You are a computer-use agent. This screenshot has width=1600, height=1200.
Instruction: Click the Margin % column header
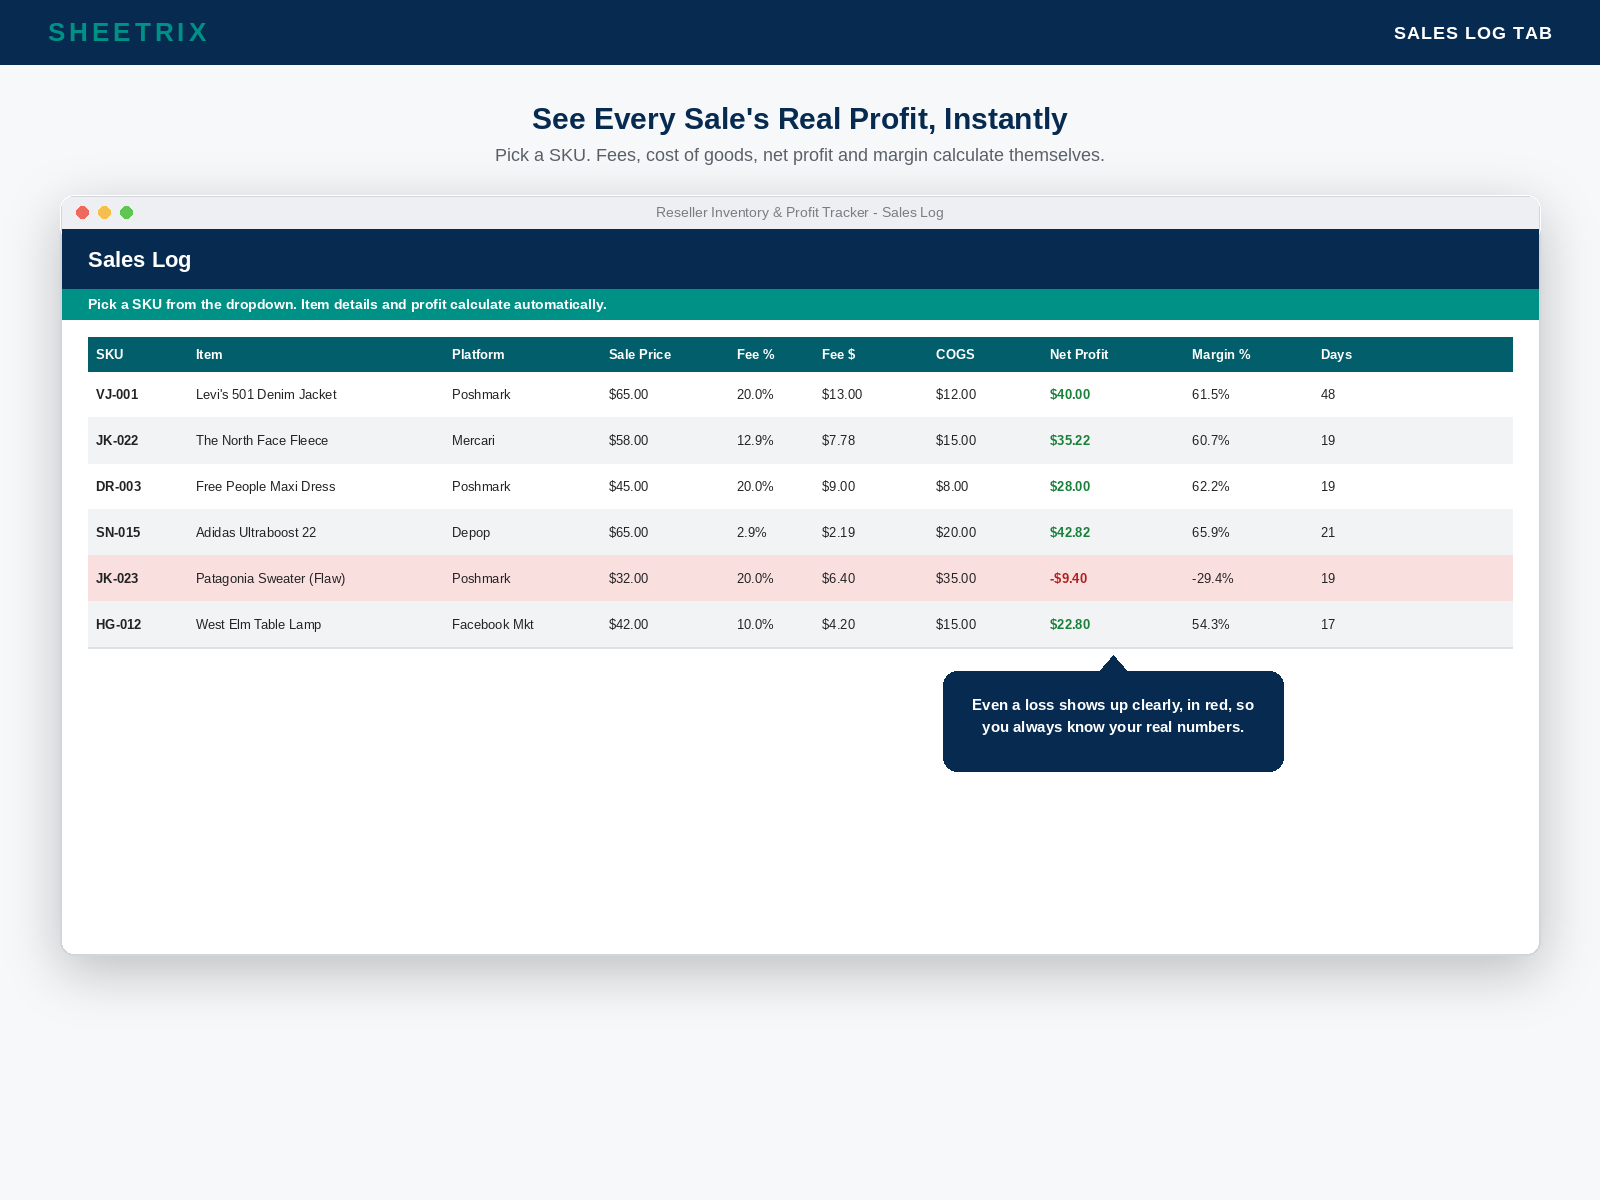[1221, 354]
